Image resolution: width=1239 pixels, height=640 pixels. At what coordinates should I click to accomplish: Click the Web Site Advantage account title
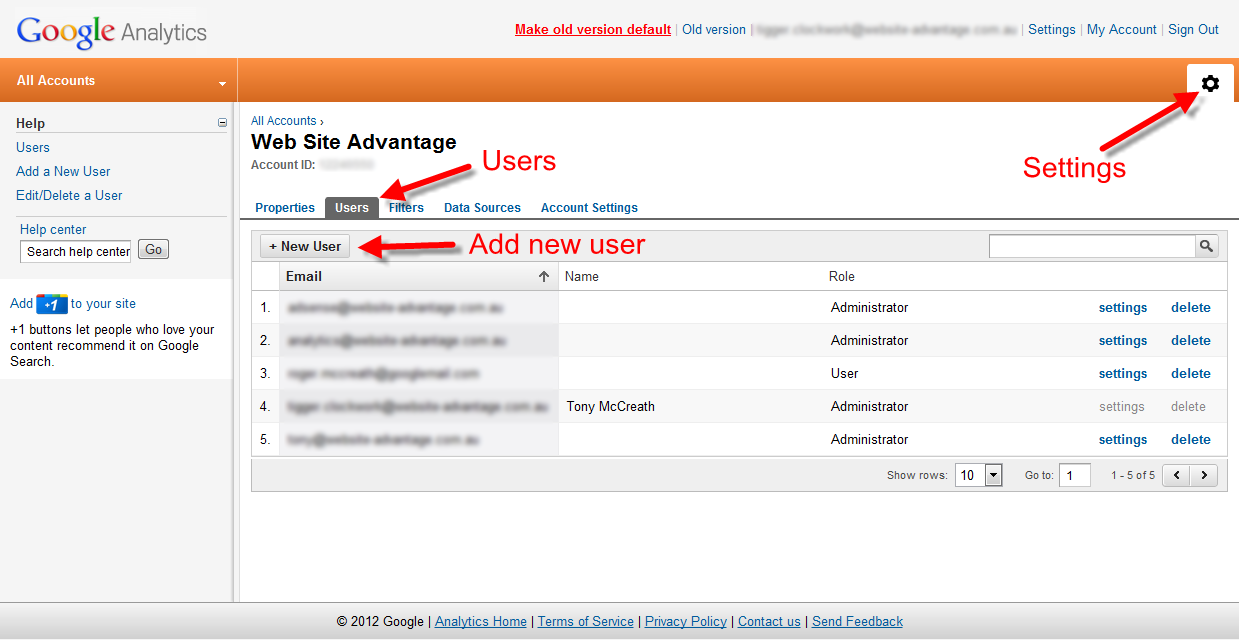pos(354,142)
